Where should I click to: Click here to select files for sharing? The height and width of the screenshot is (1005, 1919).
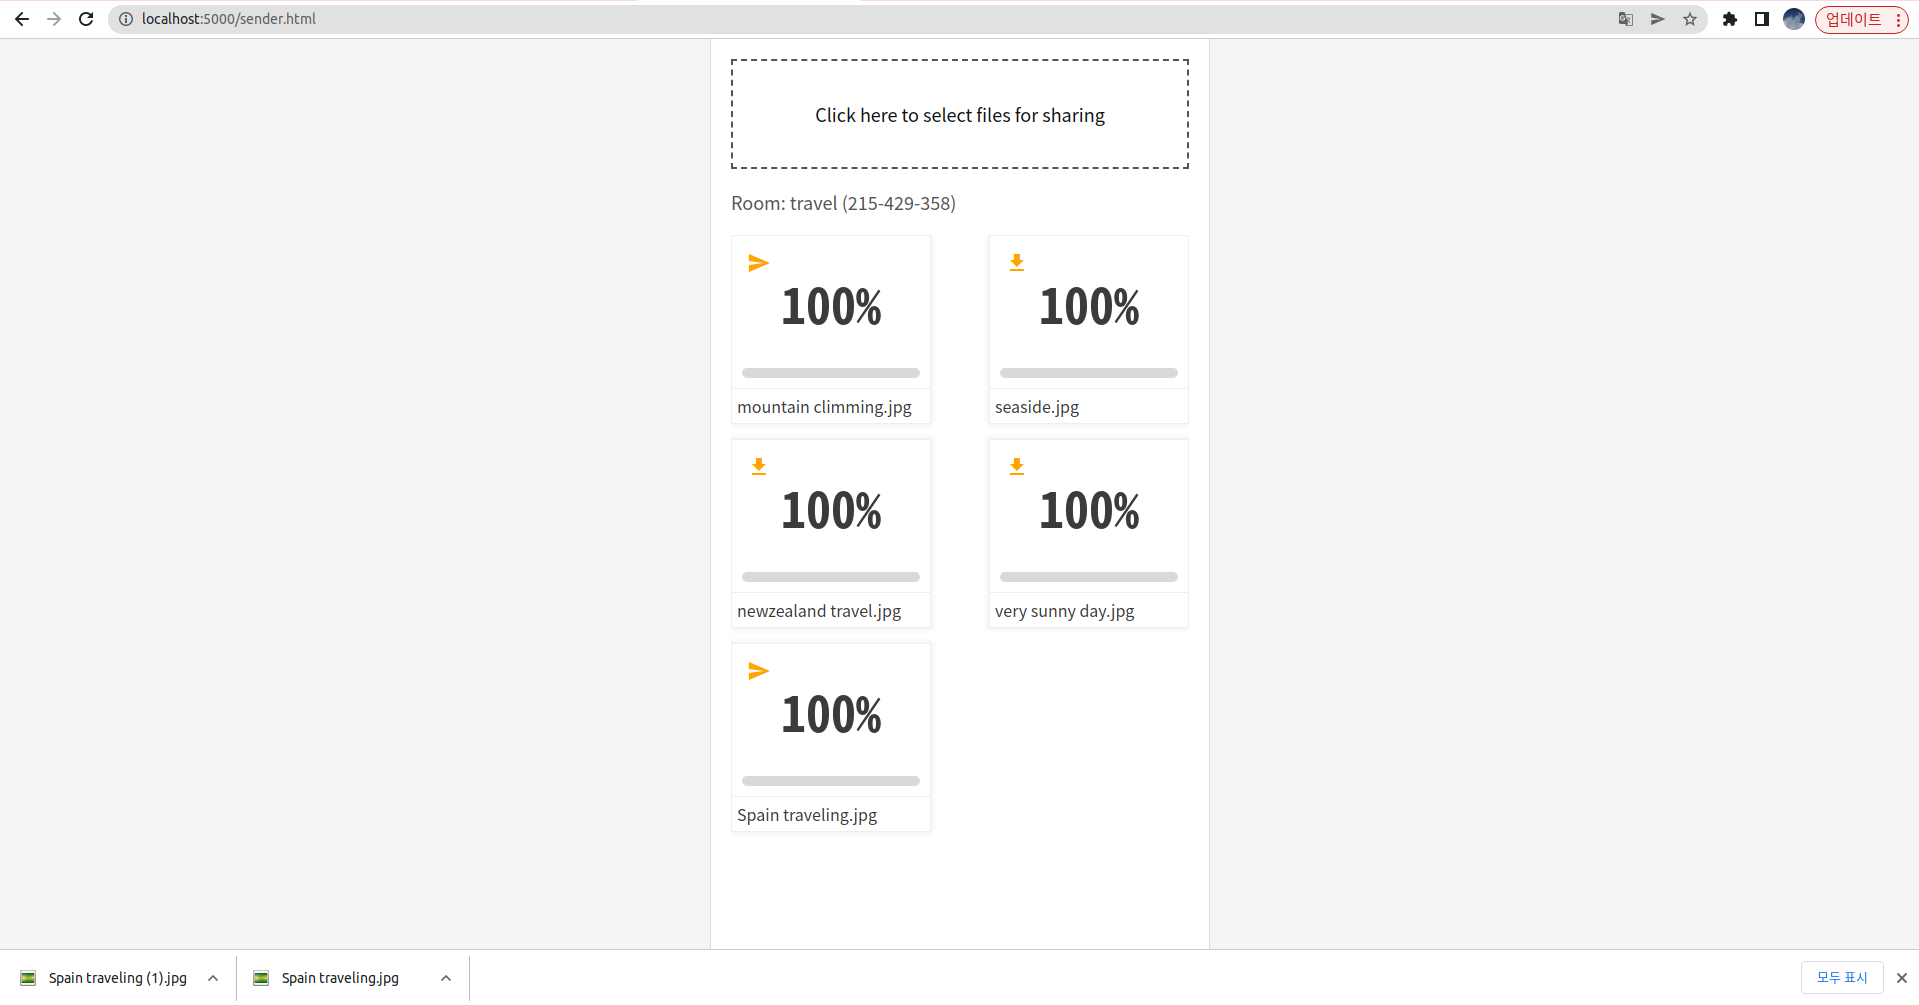tap(960, 114)
